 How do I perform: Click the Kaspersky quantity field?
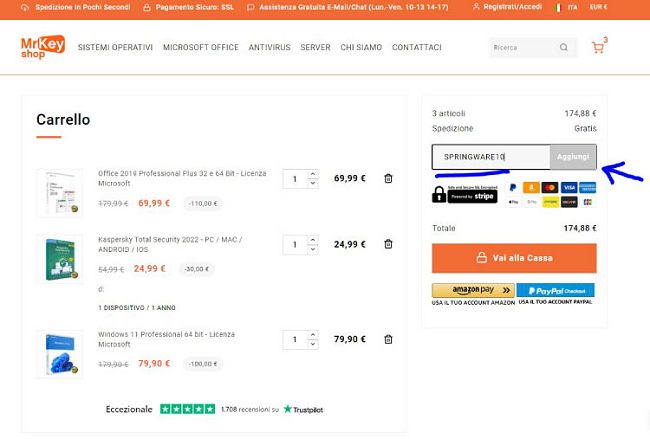pos(295,245)
